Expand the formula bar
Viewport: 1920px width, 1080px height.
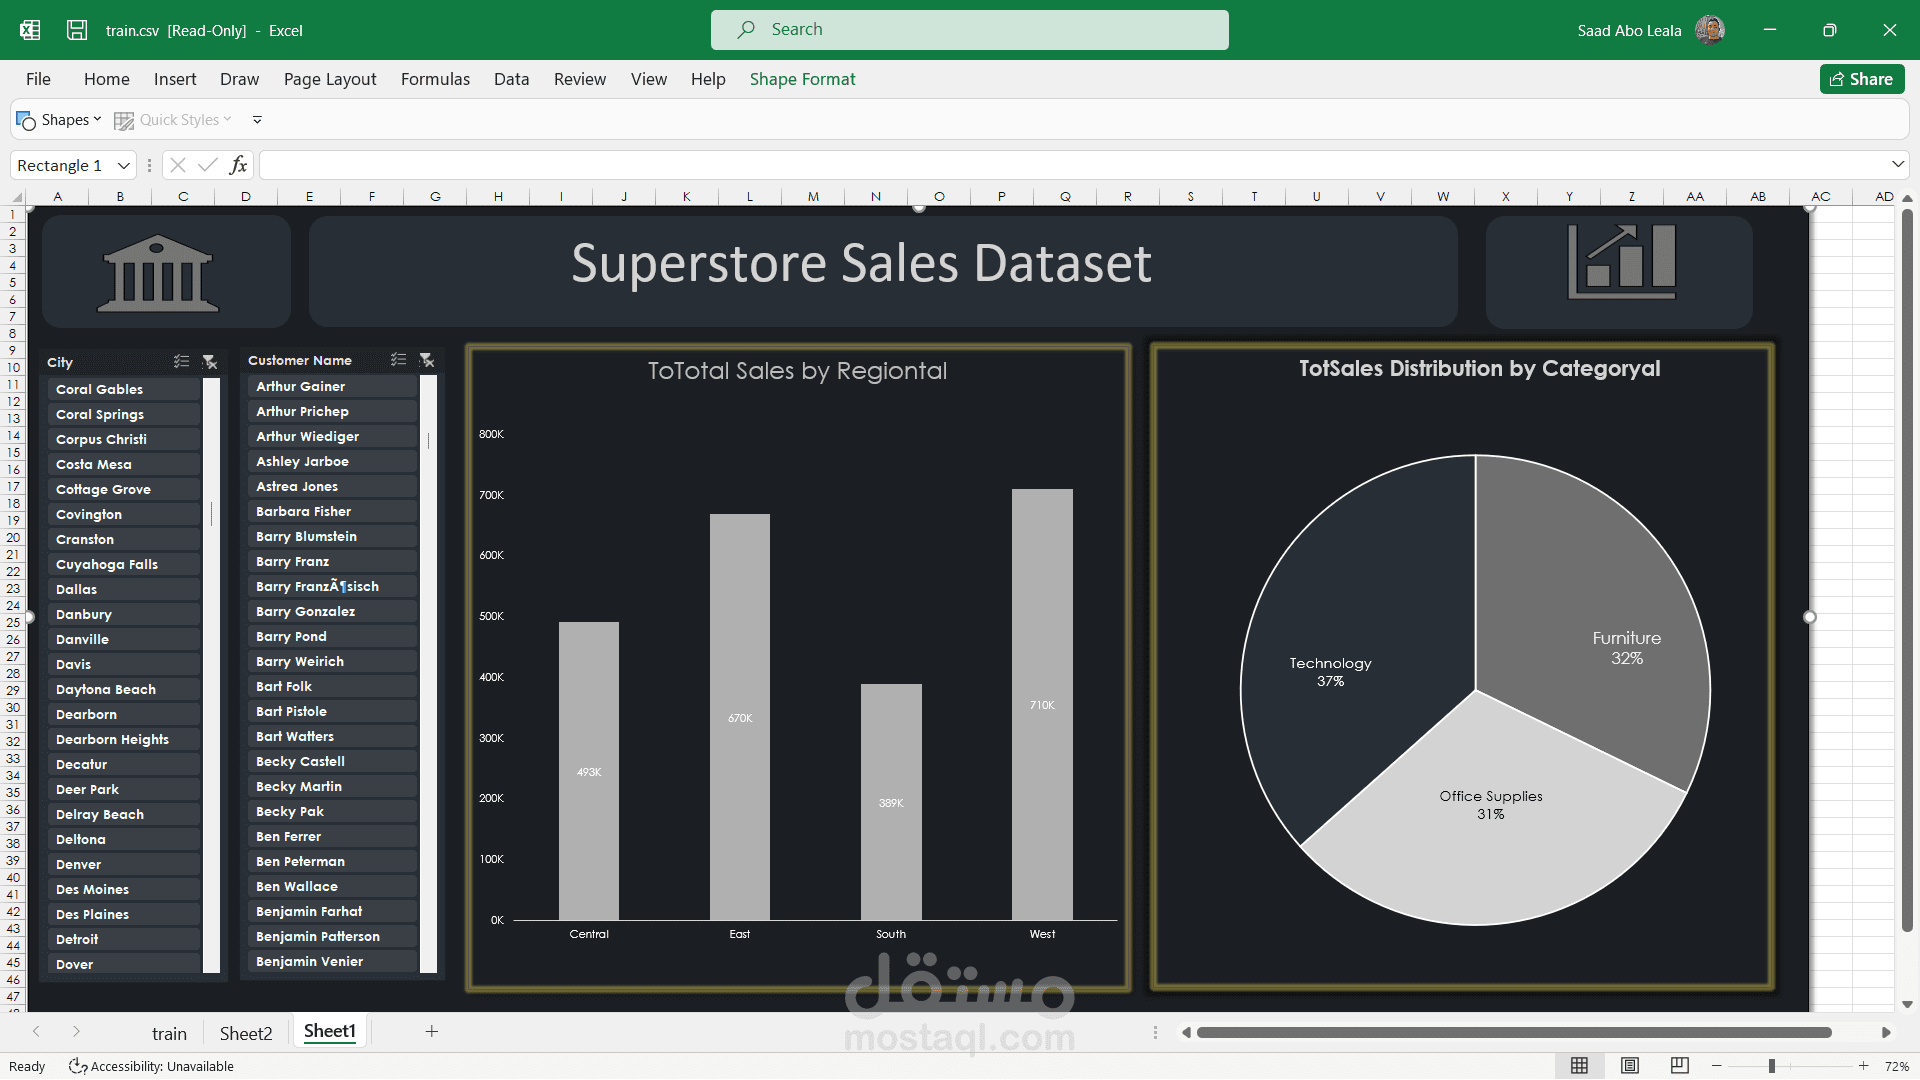coord(1897,164)
